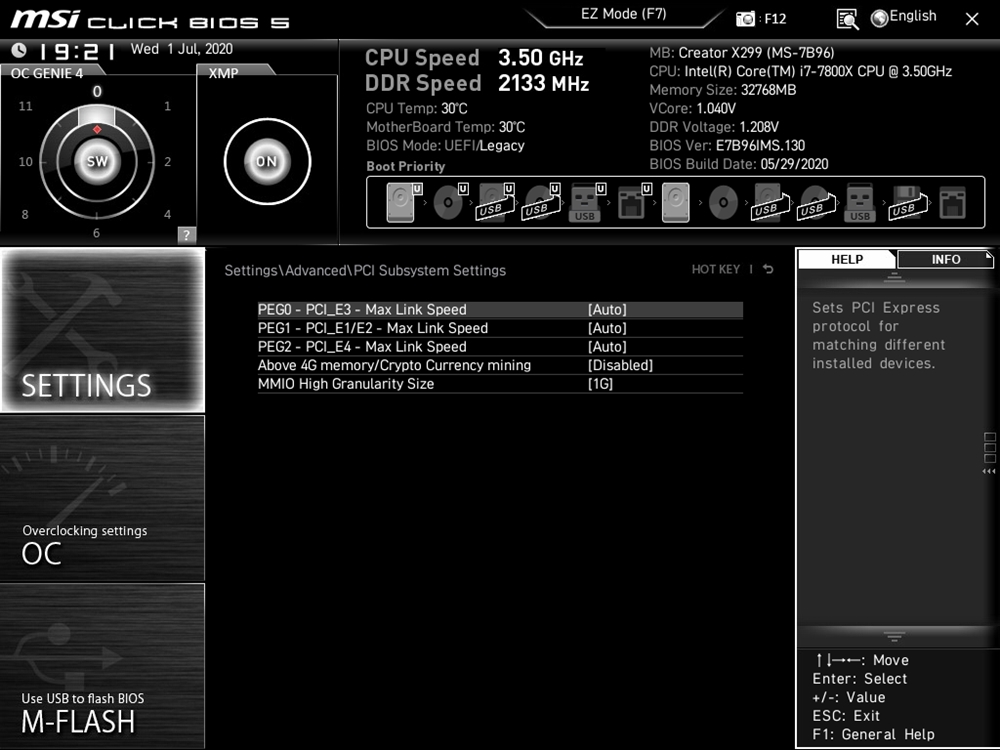
Task: Select the legacy USB hard disk boot icon
Action: pos(770,202)
